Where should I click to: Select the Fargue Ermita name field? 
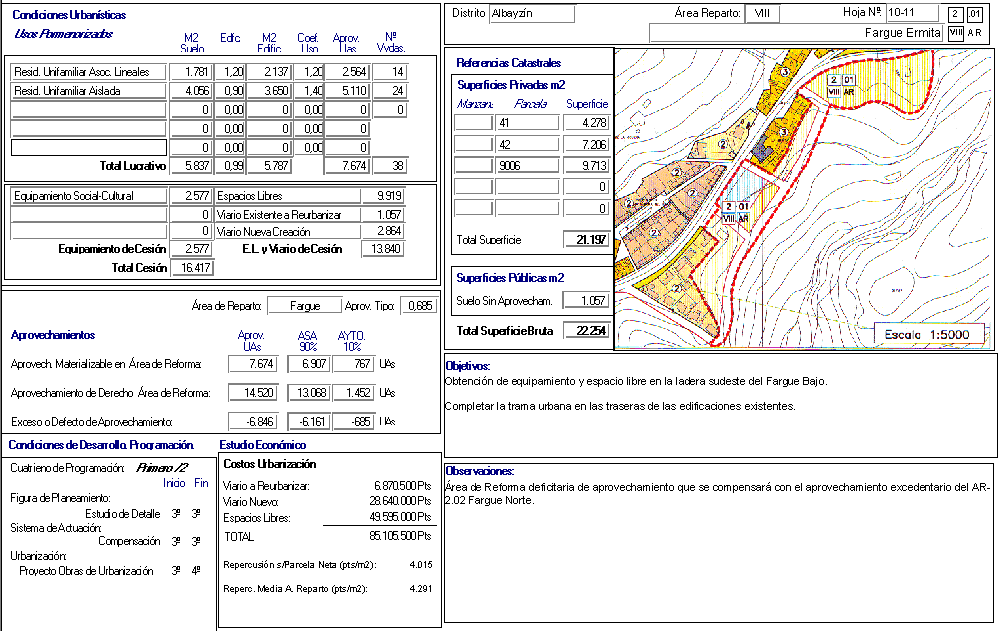(796, 33)
